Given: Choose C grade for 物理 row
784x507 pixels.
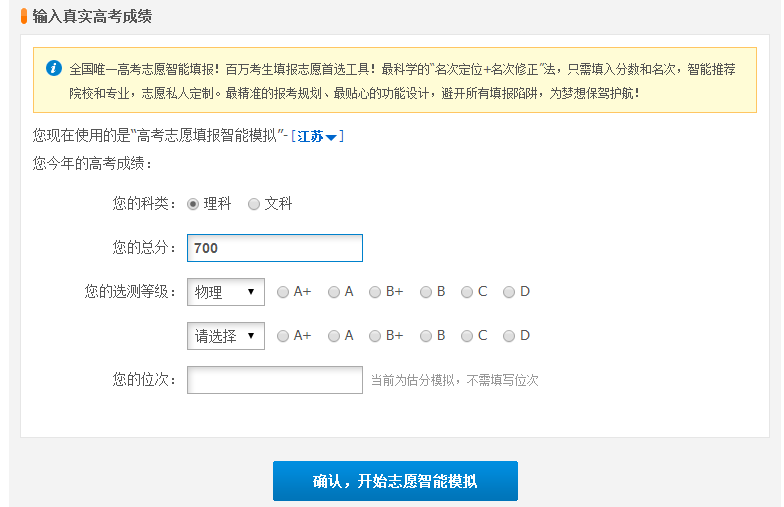Looking at the screenshot, I should point(467,292).
